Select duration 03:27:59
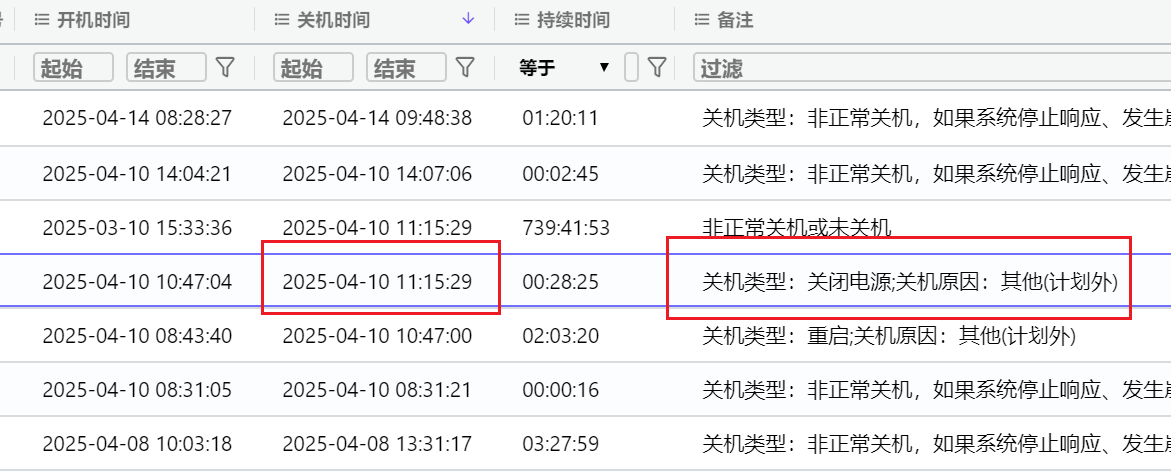This screenshot has width=1171, height=472. [560, 444]
